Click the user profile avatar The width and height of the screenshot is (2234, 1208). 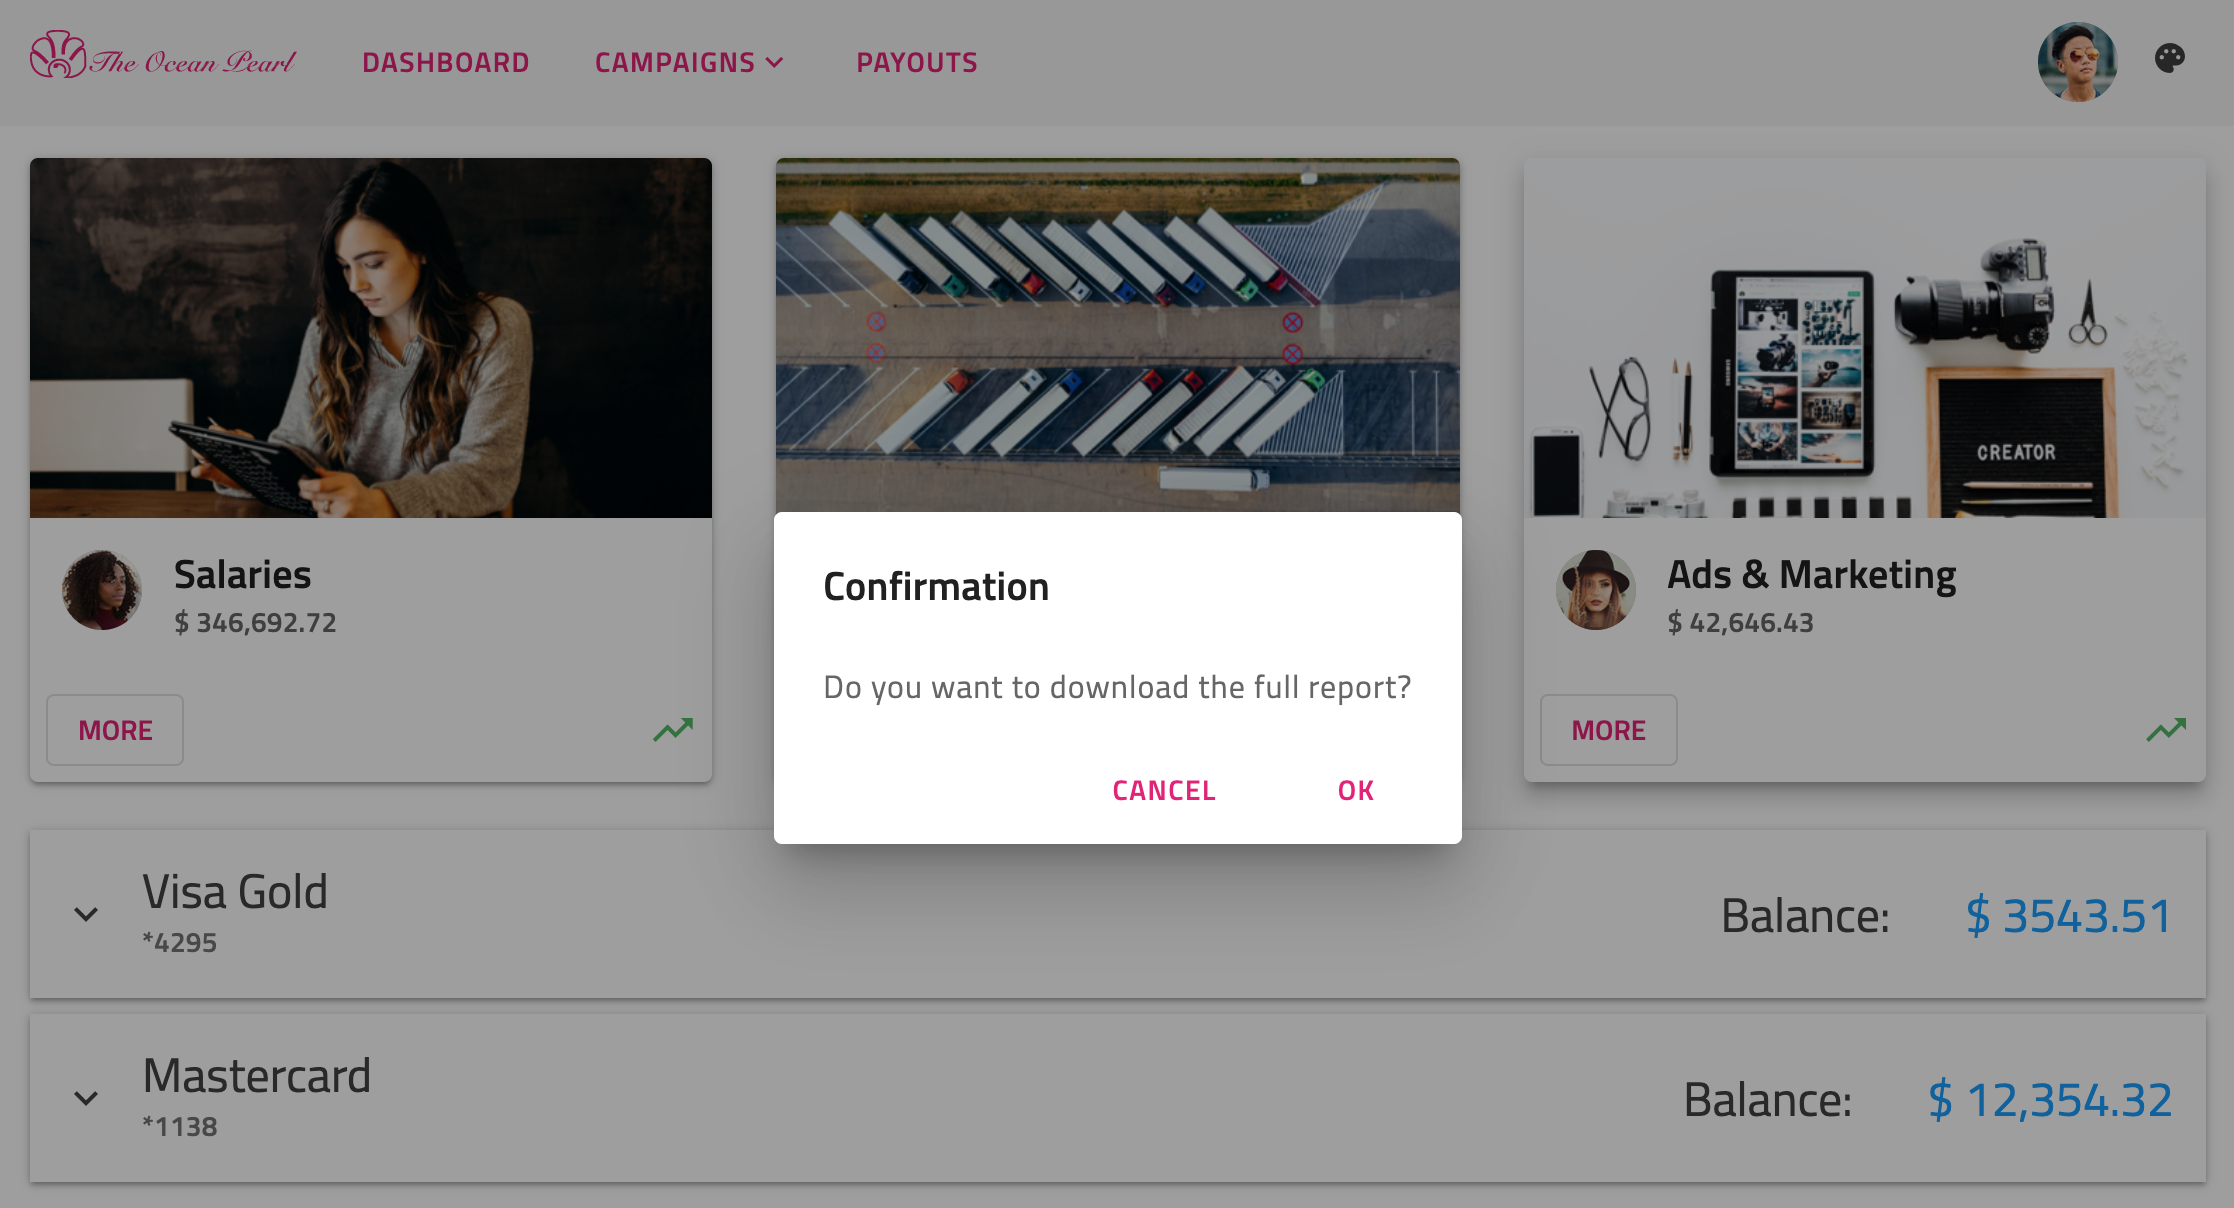pos(2078,61)
